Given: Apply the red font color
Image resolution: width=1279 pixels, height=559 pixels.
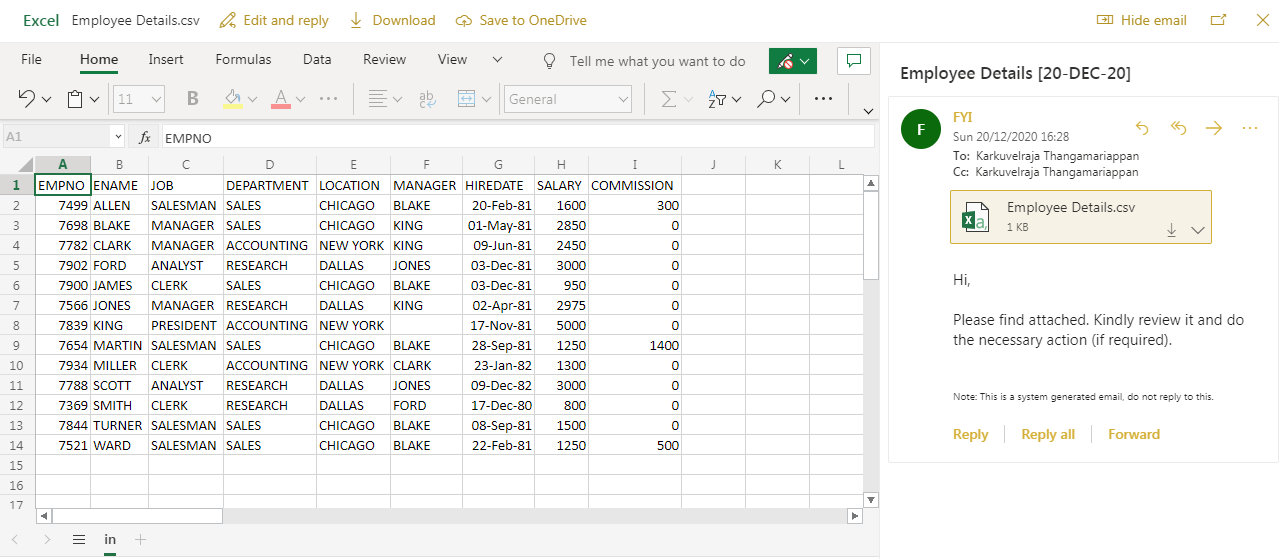Looking at the screenshot, I should coord(281,99).
